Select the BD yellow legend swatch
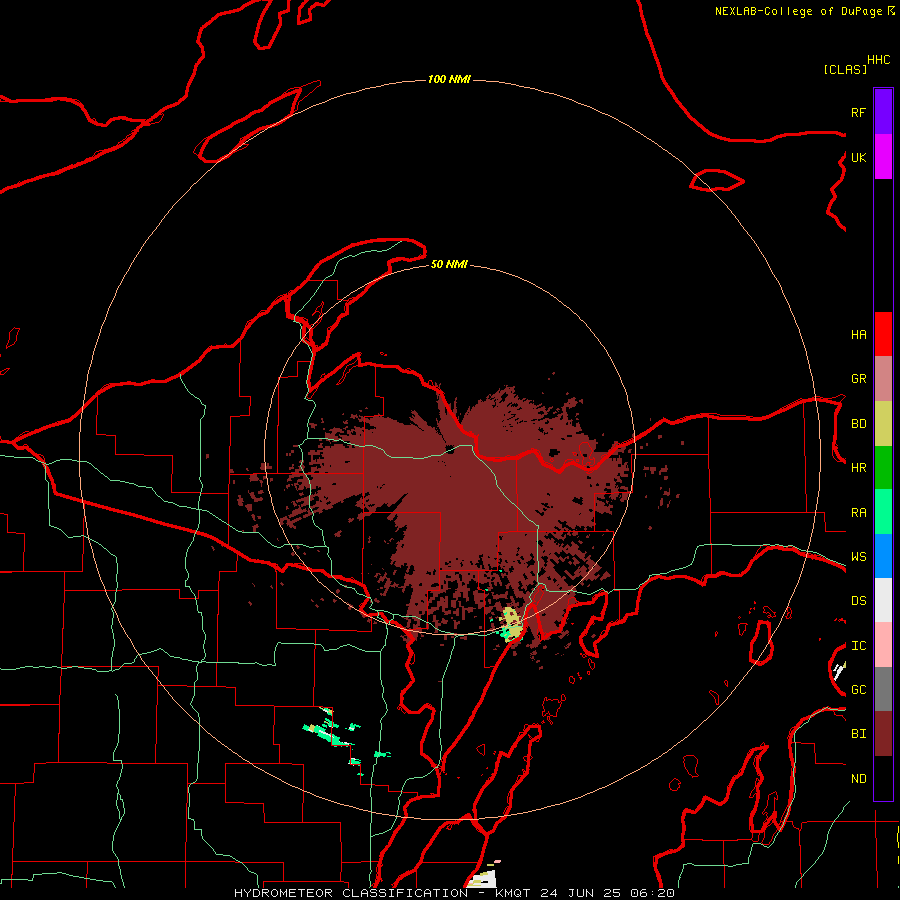 coord(883,424)
